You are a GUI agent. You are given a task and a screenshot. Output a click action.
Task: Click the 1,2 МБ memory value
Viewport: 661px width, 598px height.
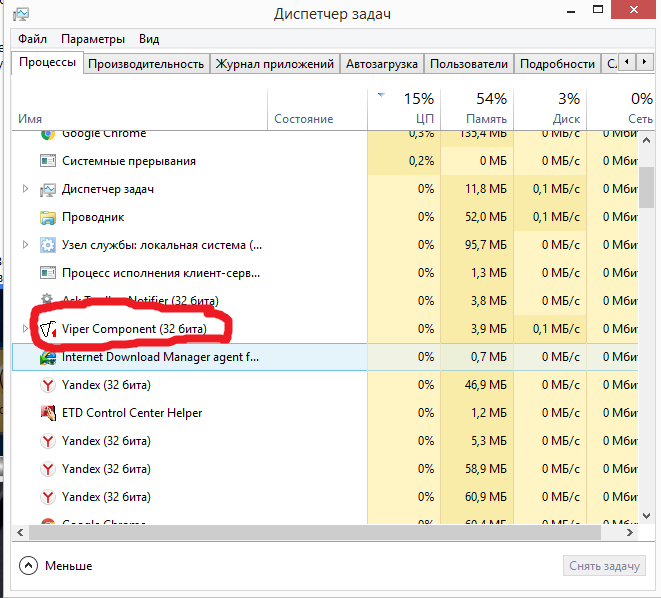coord(489,413)
